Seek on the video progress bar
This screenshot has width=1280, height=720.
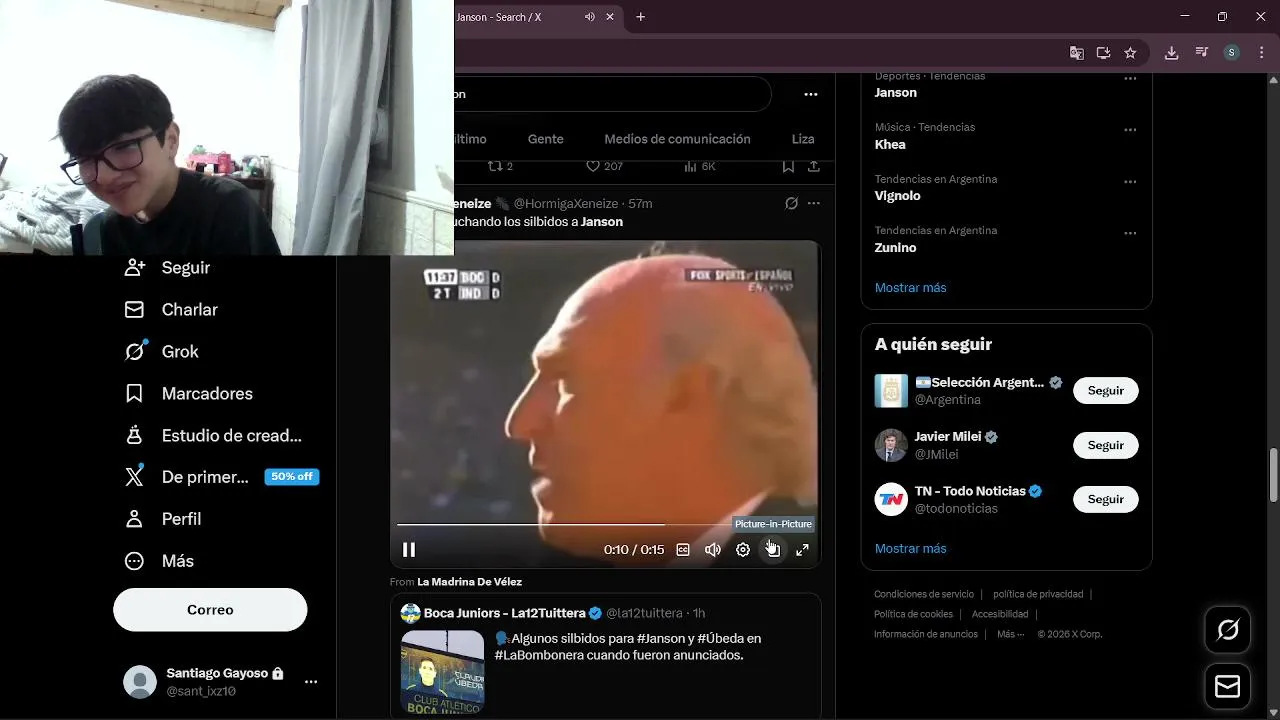tap(605, 524)
